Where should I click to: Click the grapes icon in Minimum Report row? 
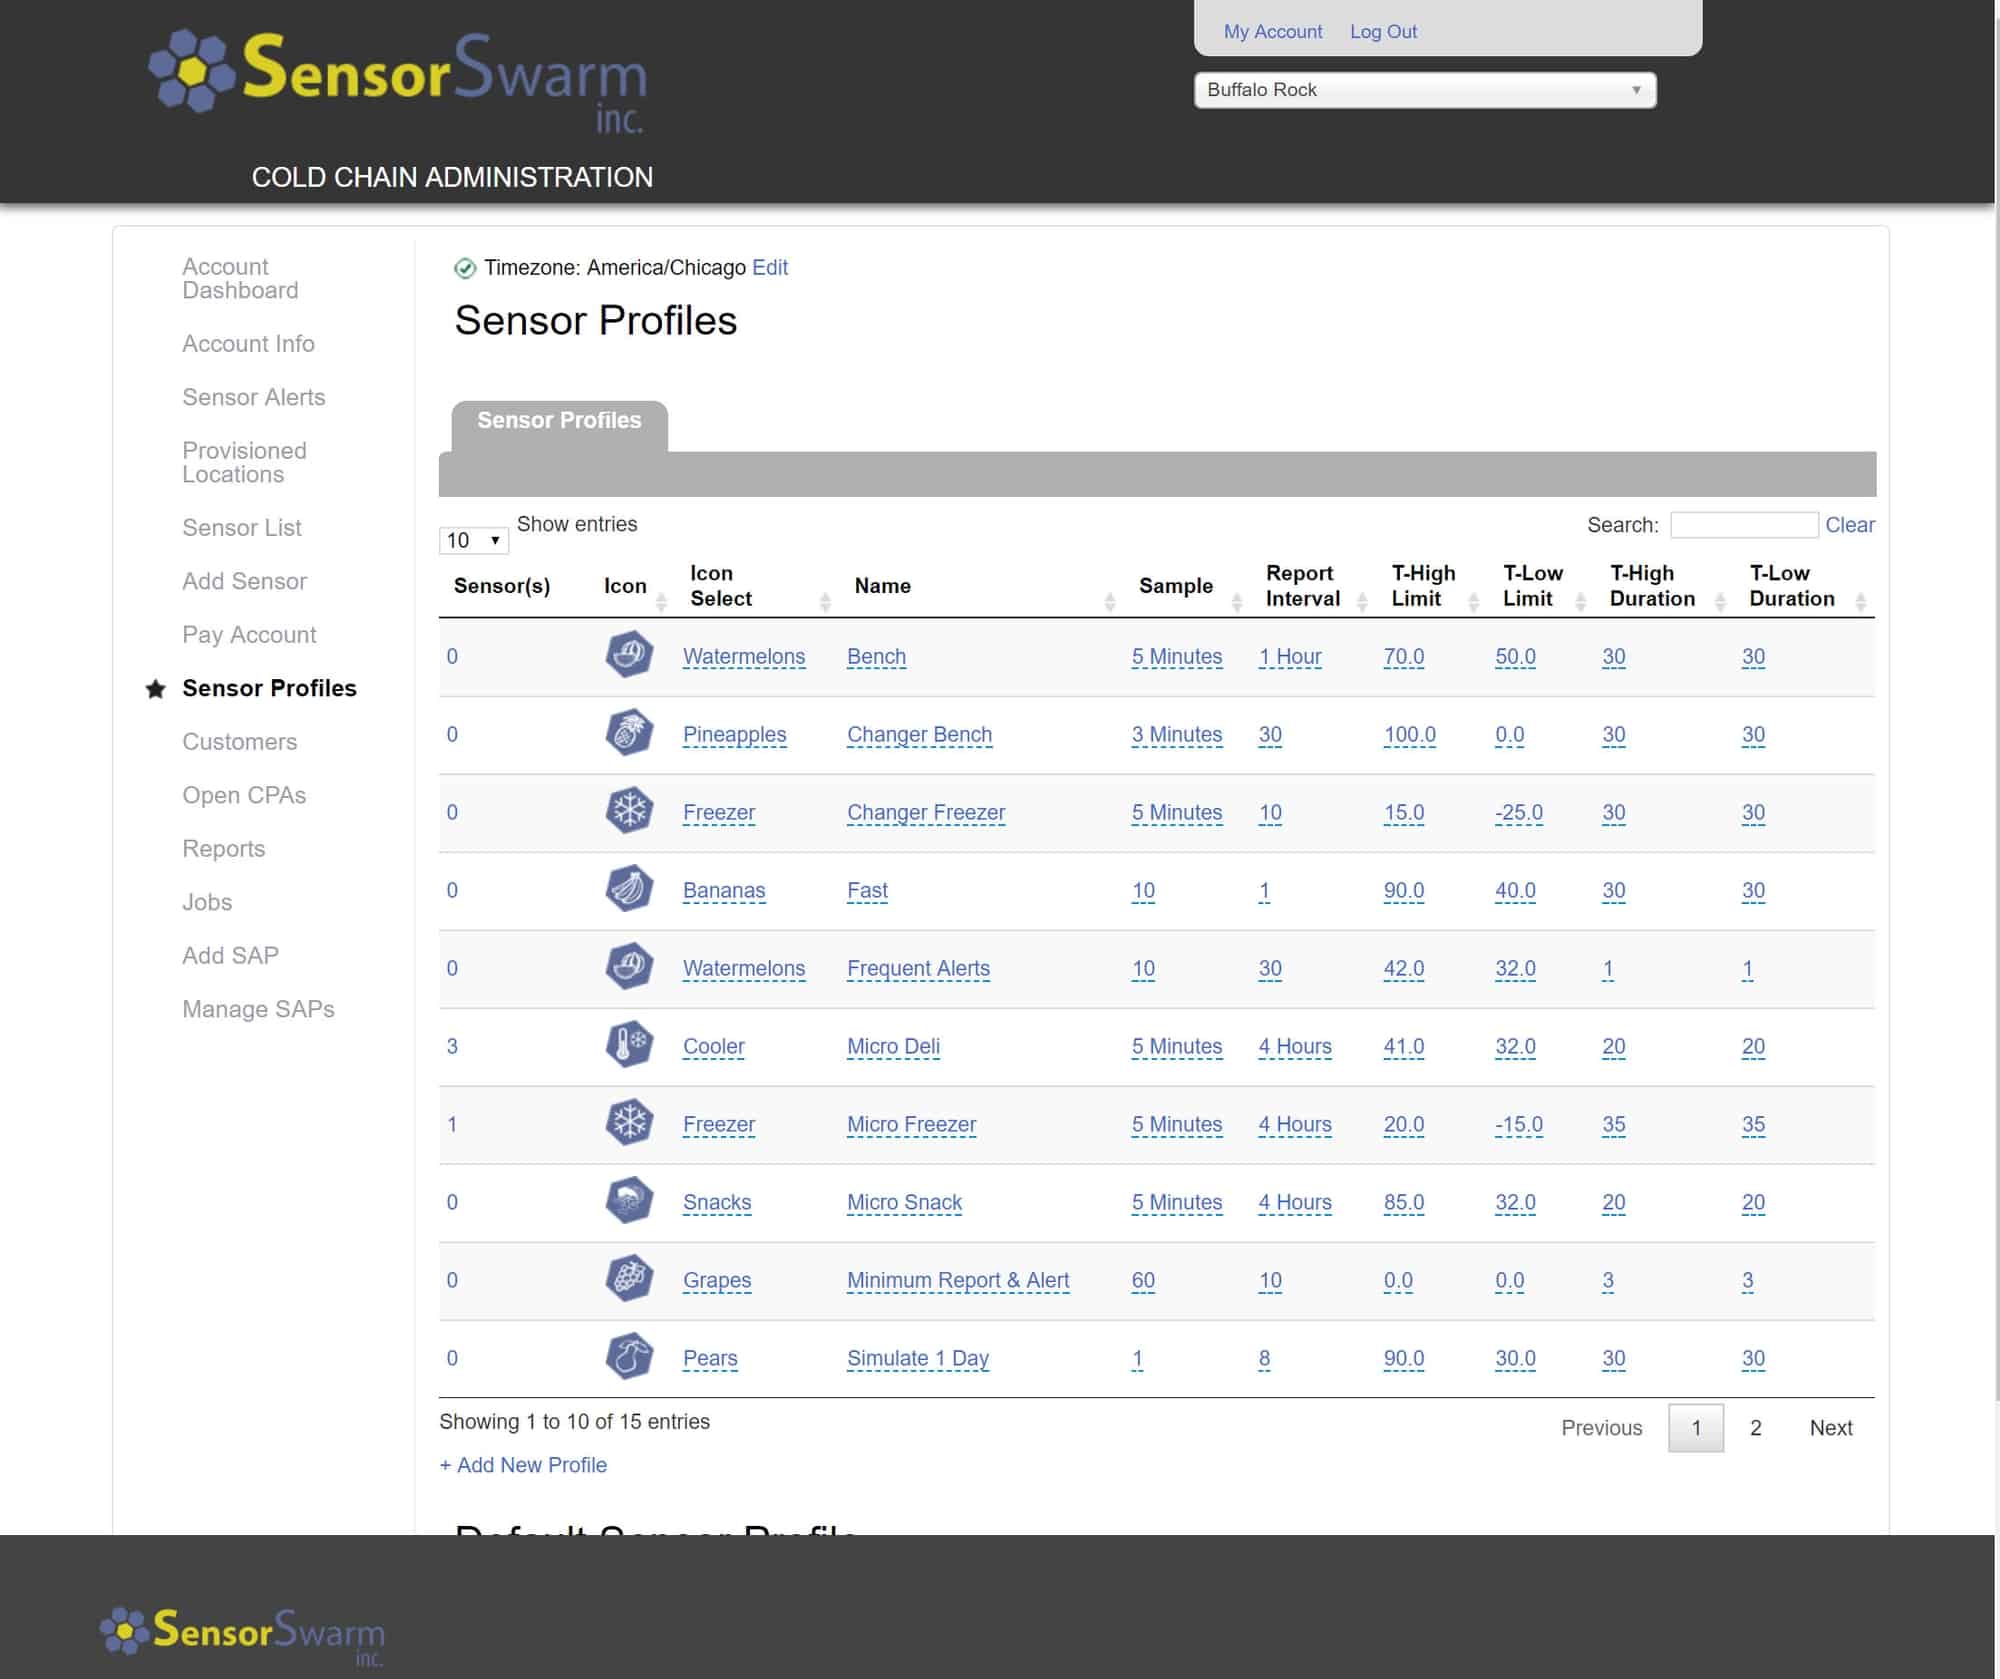point(629,1279)
